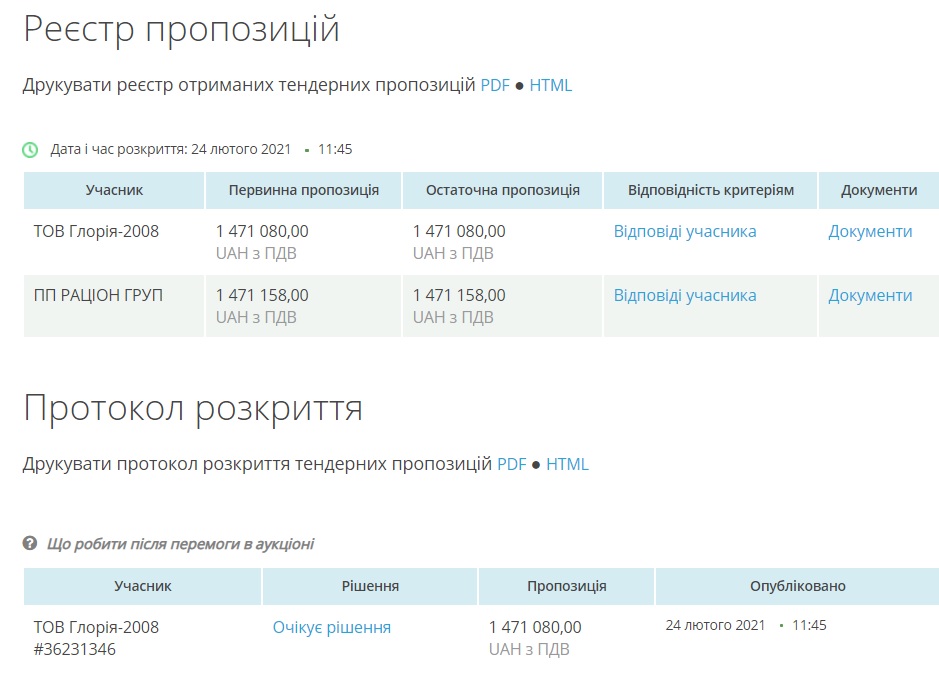The height and width of the screenshot is (693, 939).
Task: Click the participant code #36231346
Action: (x=75, y=649)
